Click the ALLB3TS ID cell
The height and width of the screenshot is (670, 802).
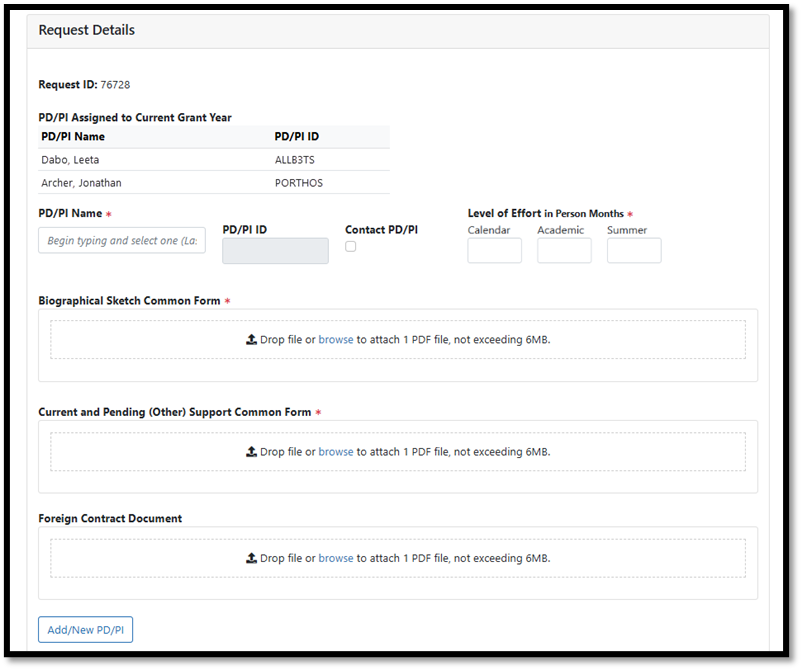295,160
